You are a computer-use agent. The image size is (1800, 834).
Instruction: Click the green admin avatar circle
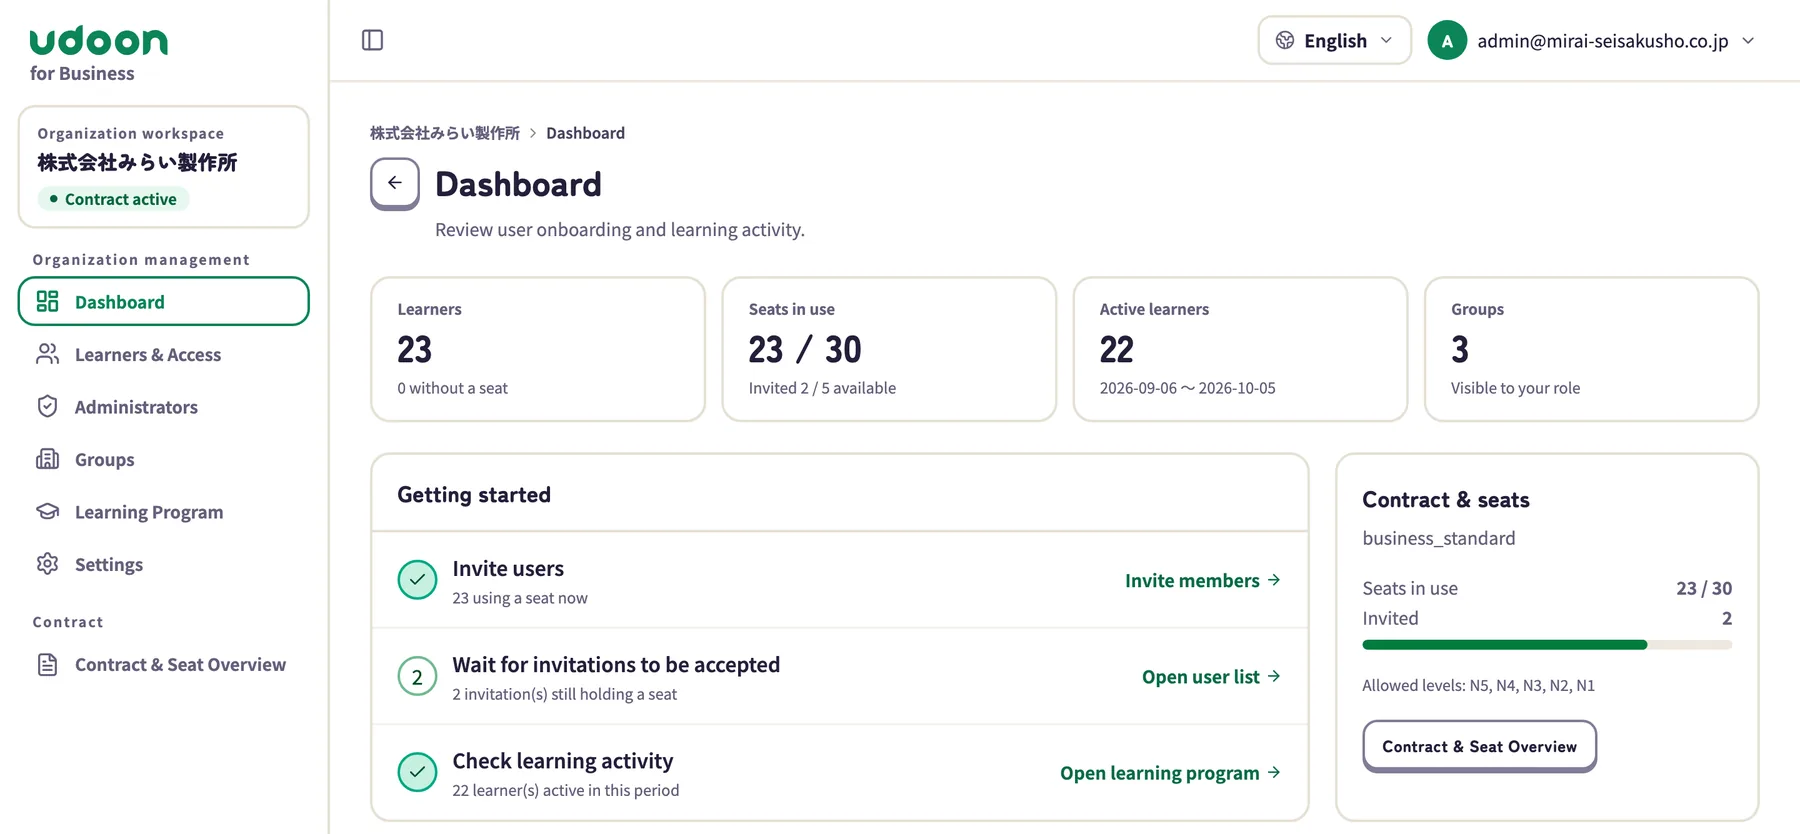(x=1447, y=41)
